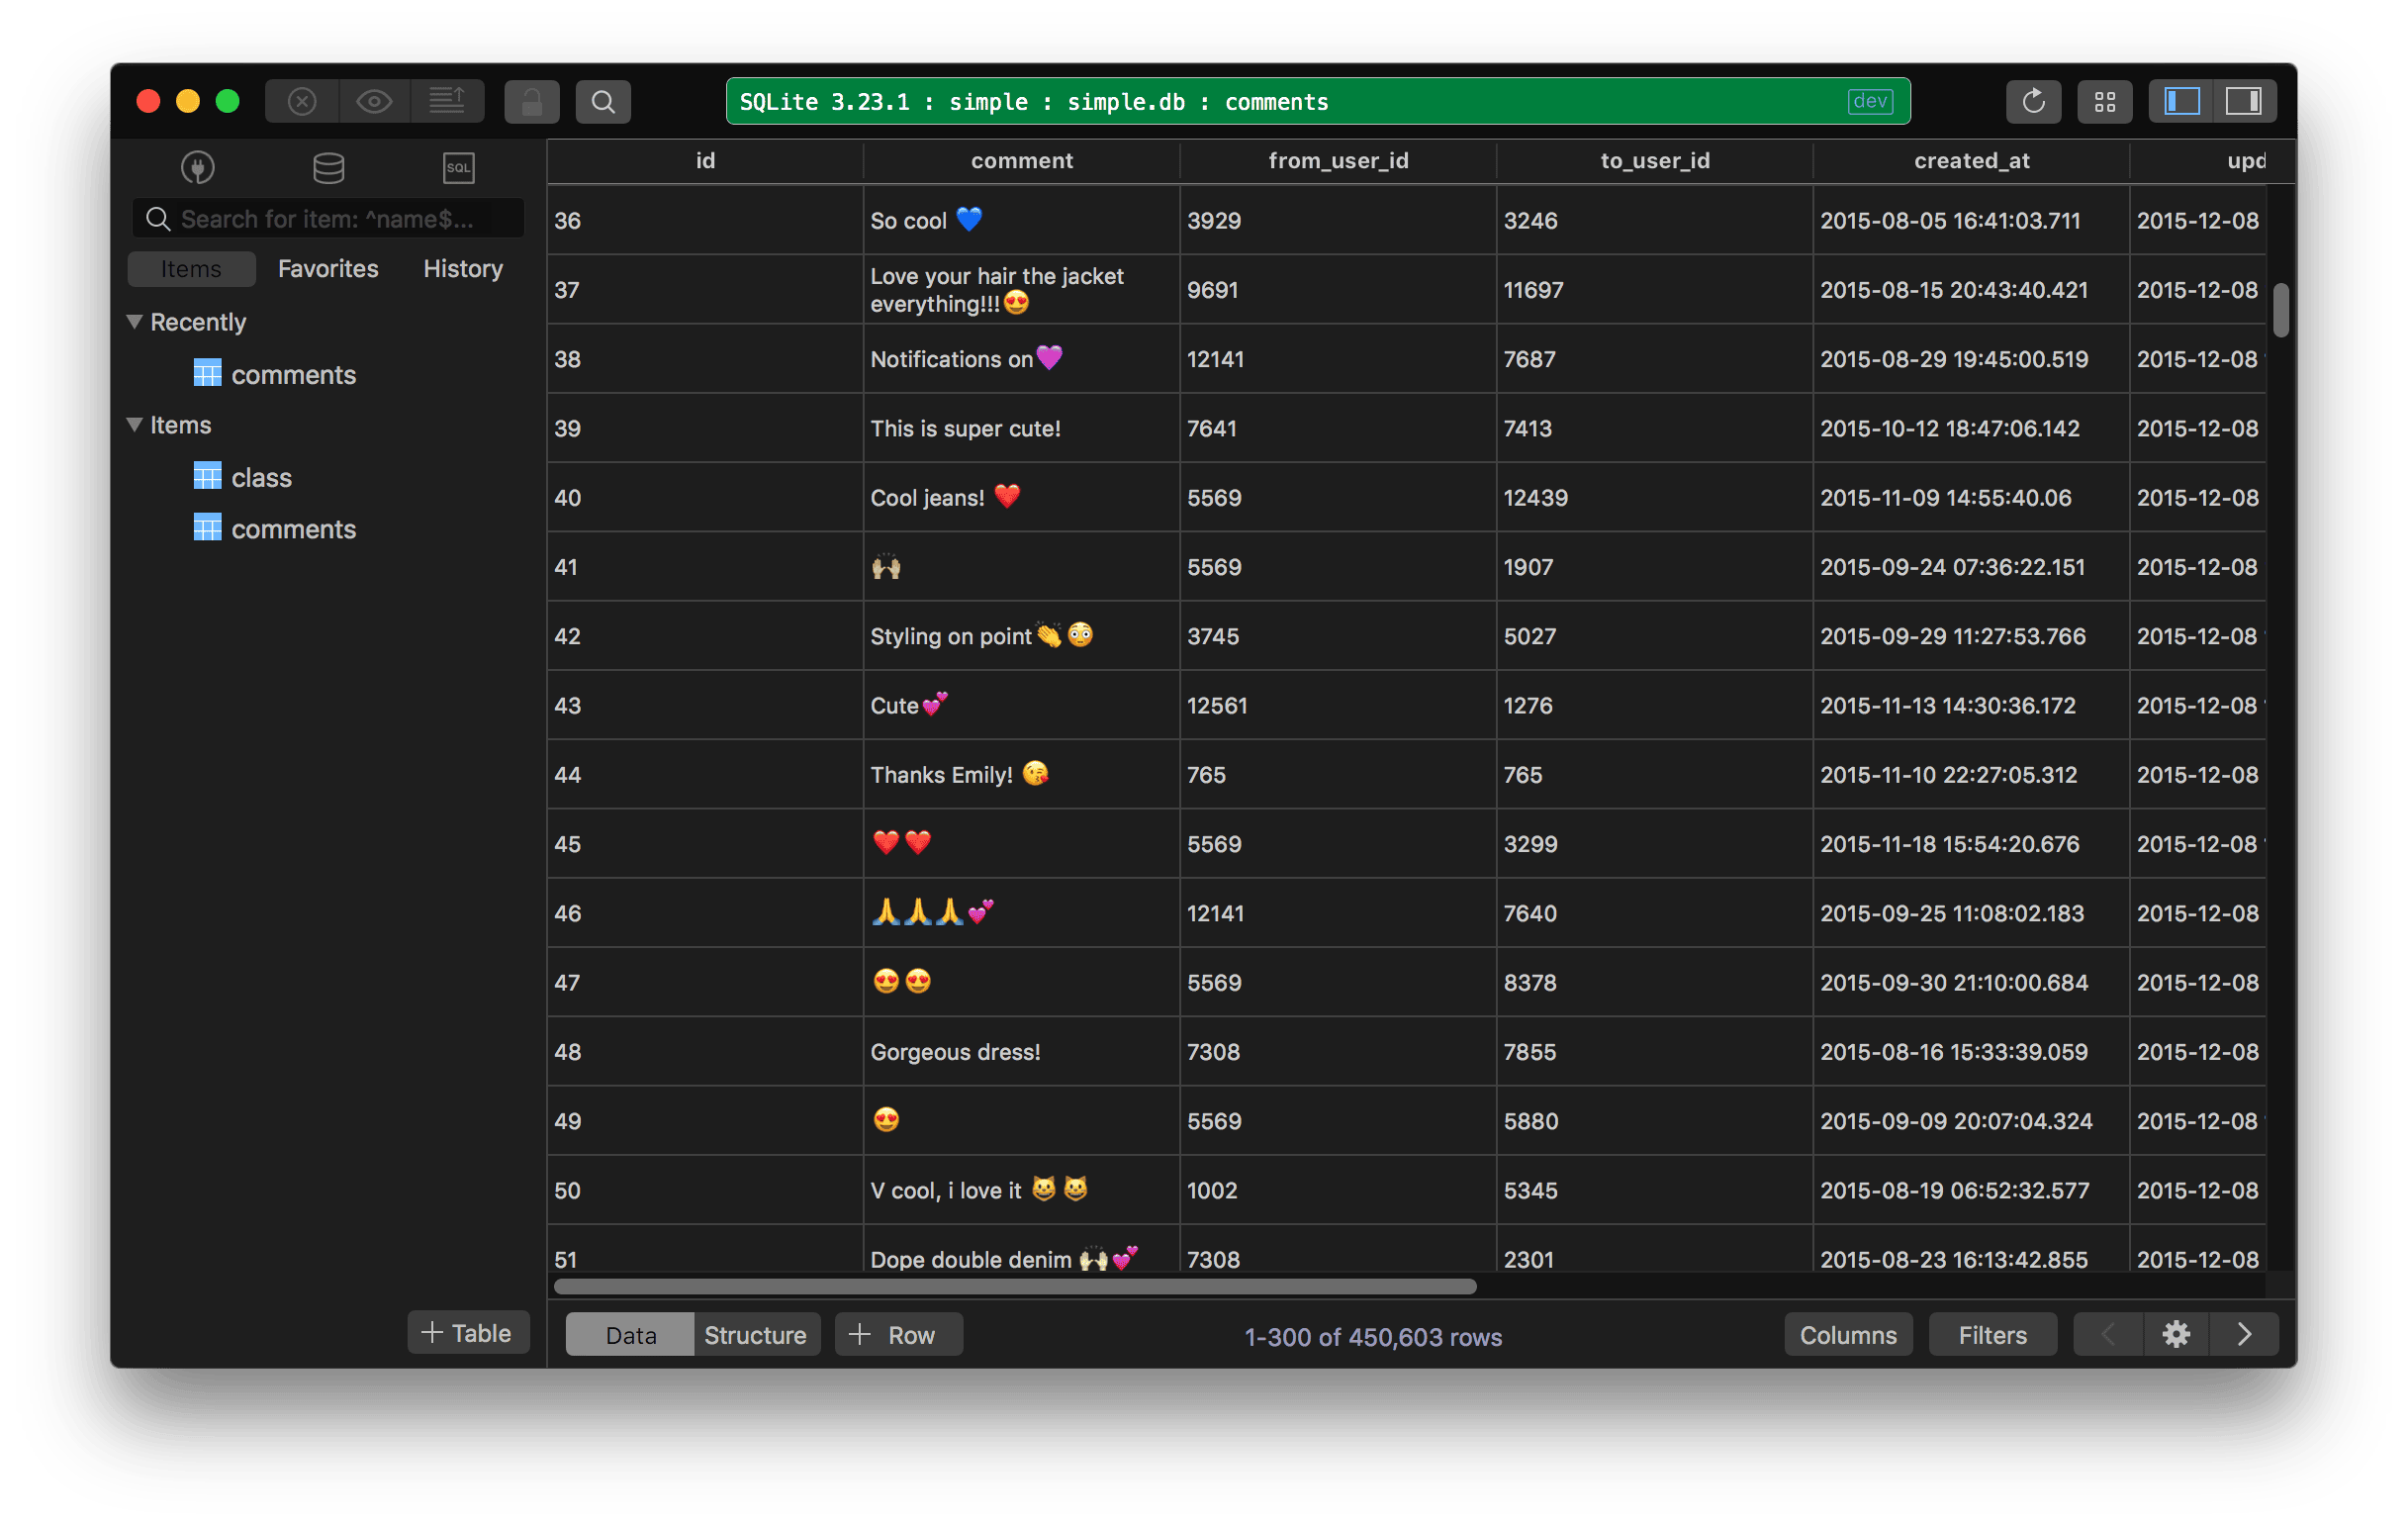The image size is (2408, 1526).
Task: Click the refresh icon in top bar
Action: 2033,101
